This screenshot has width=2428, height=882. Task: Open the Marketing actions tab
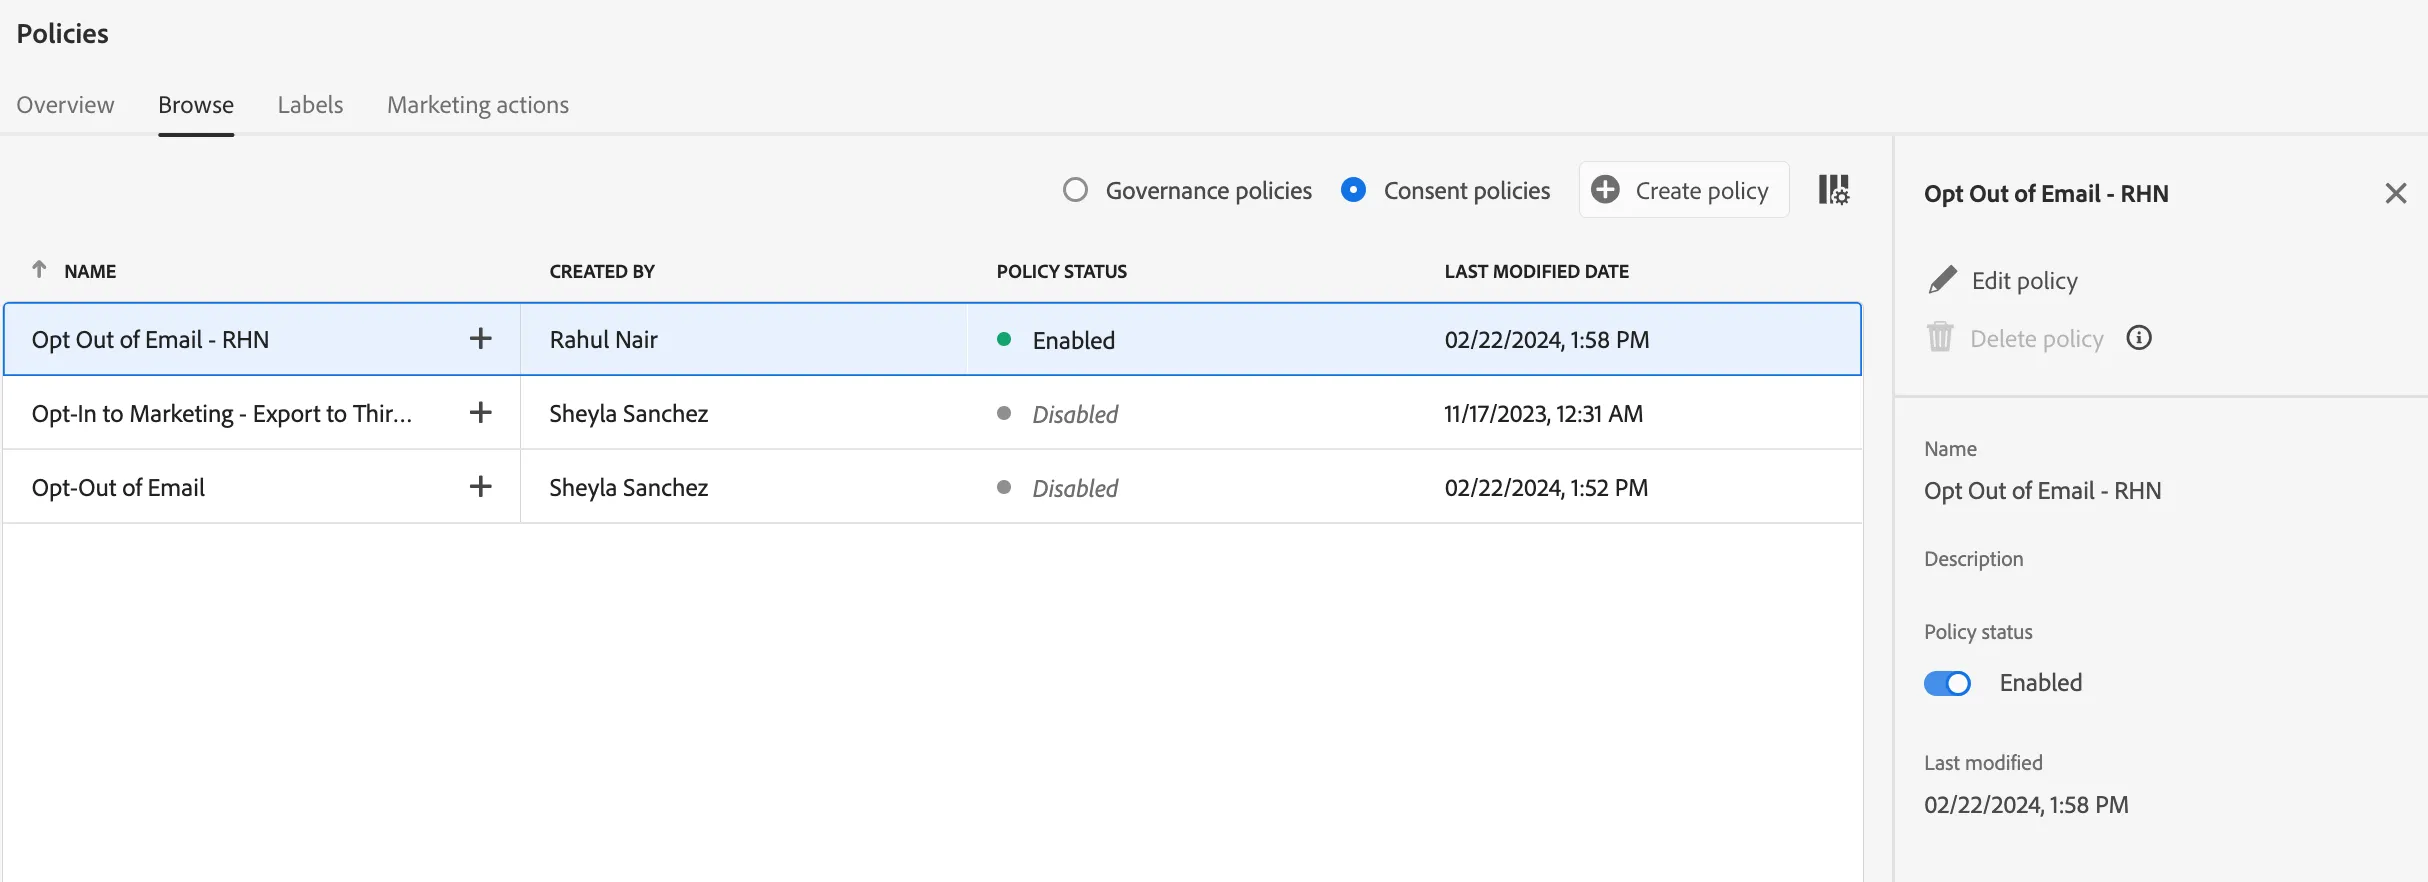click(478, 105)
